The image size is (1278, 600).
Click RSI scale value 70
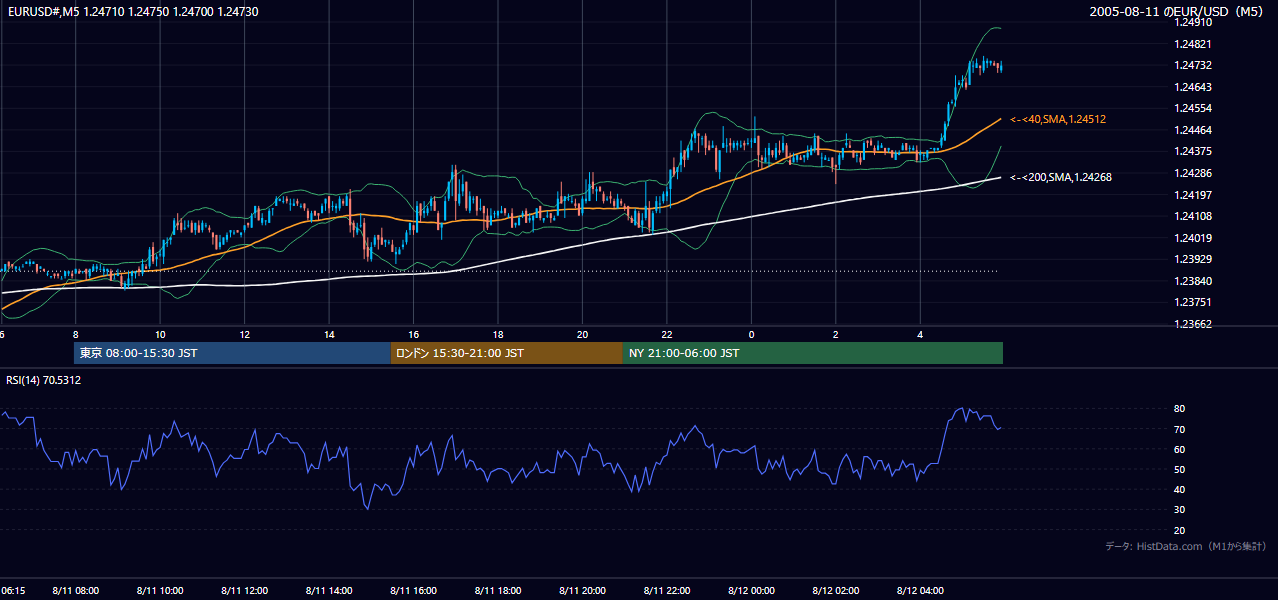pyautogui.click(x=1180, y=429)
